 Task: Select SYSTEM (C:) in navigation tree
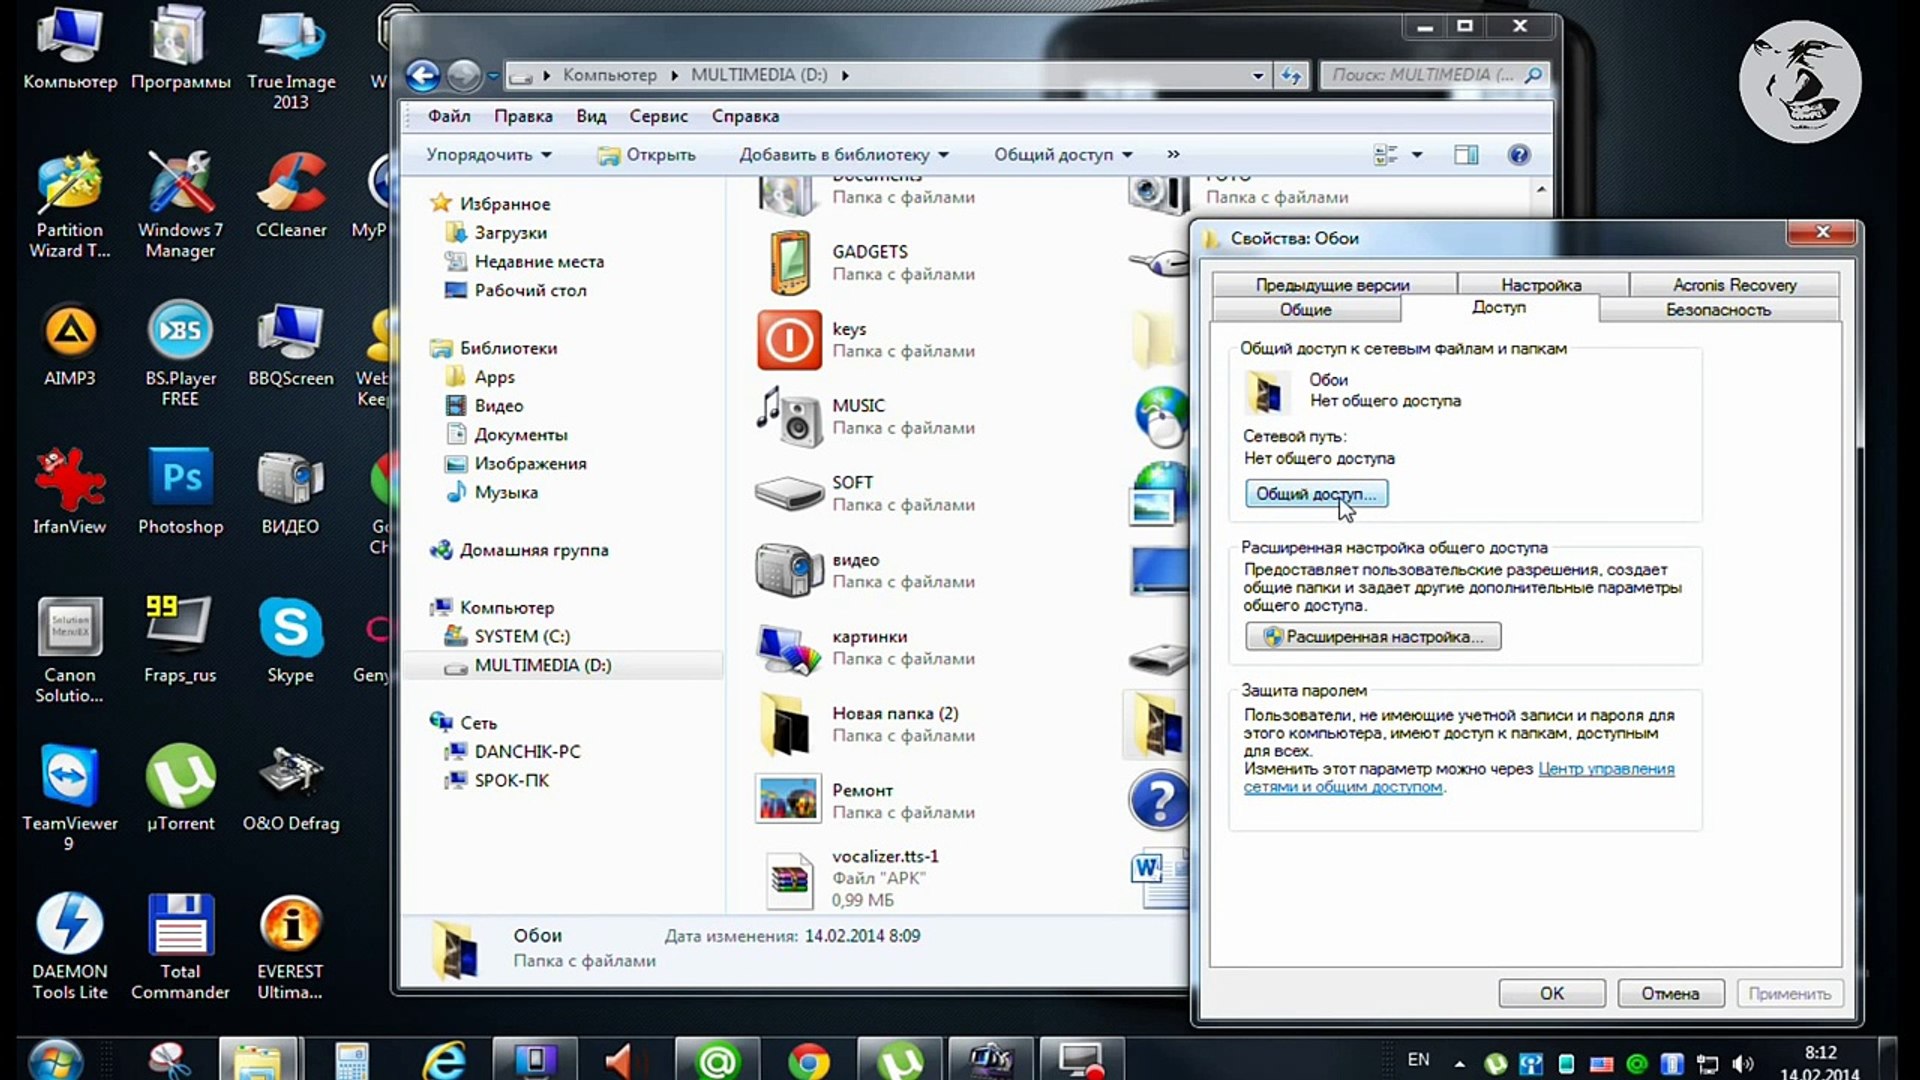tap(521, 636)
